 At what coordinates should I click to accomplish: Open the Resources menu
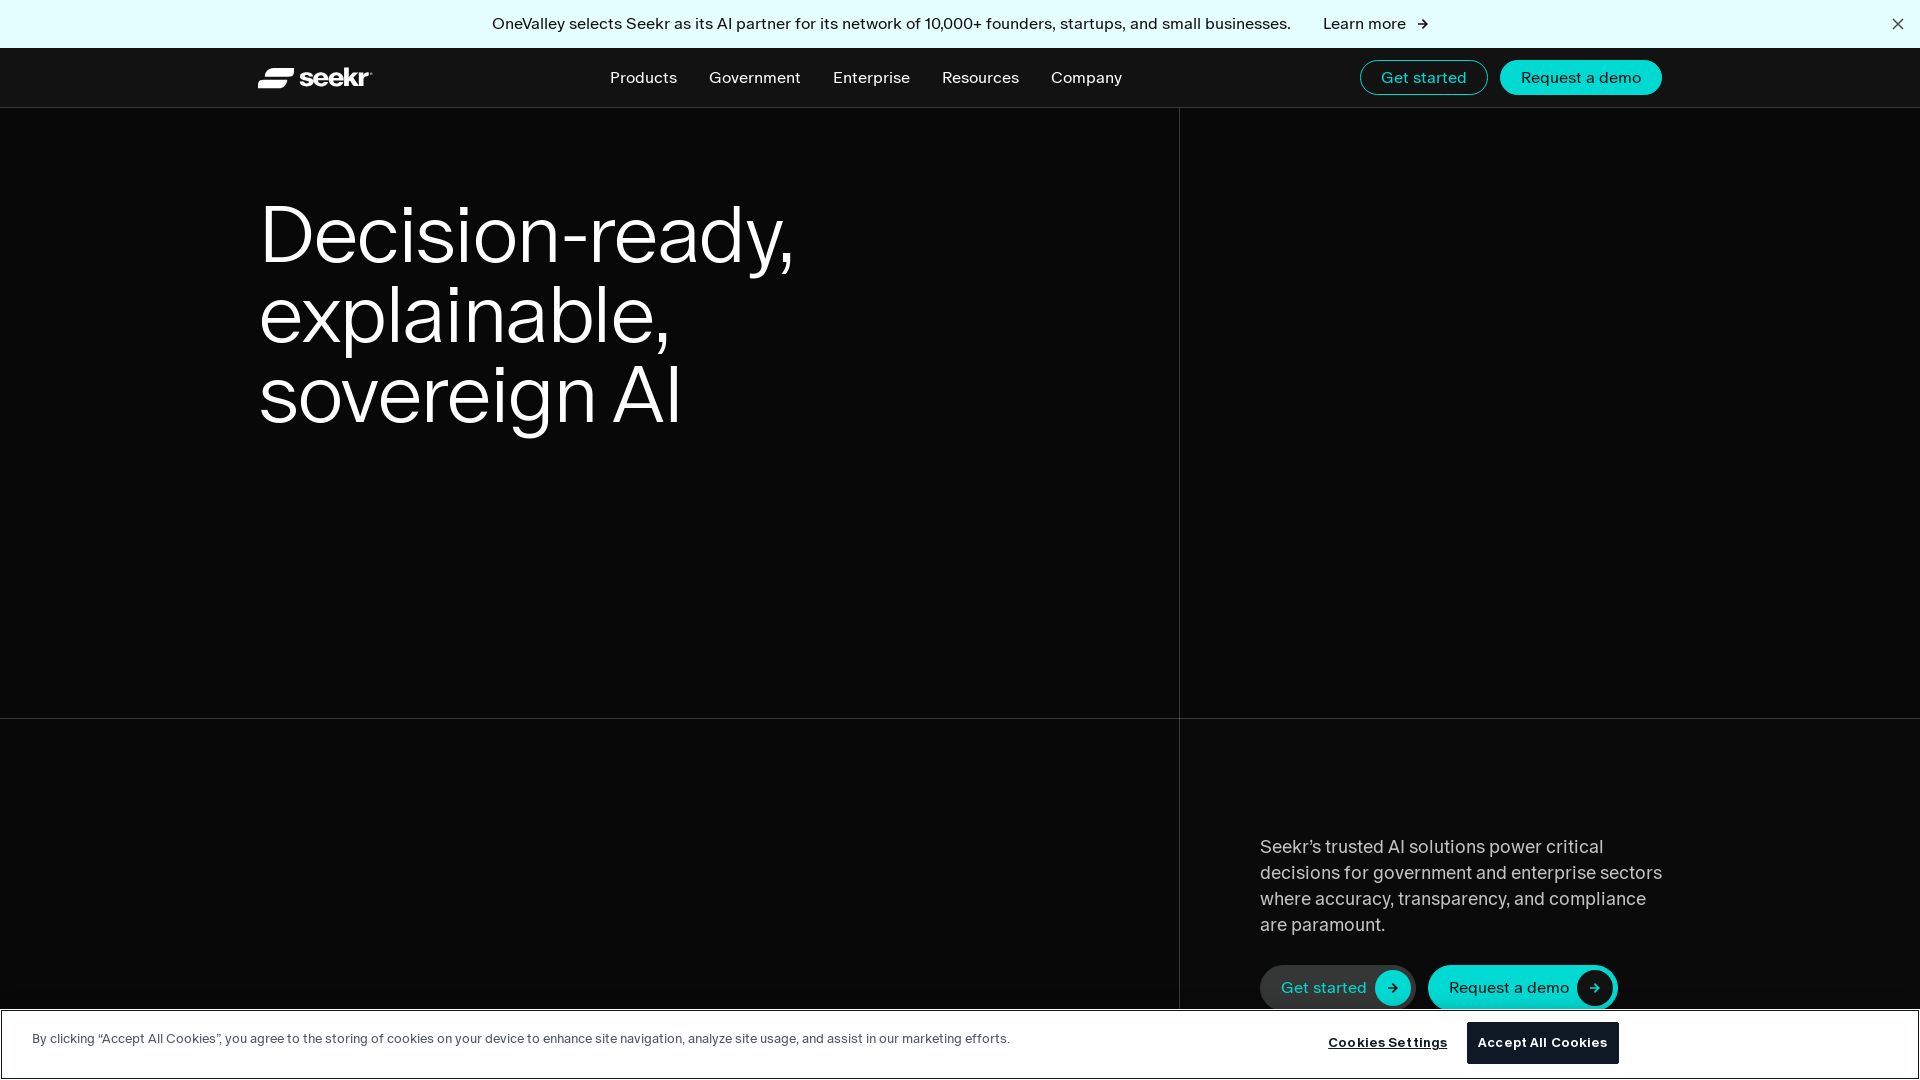[980, 78]
